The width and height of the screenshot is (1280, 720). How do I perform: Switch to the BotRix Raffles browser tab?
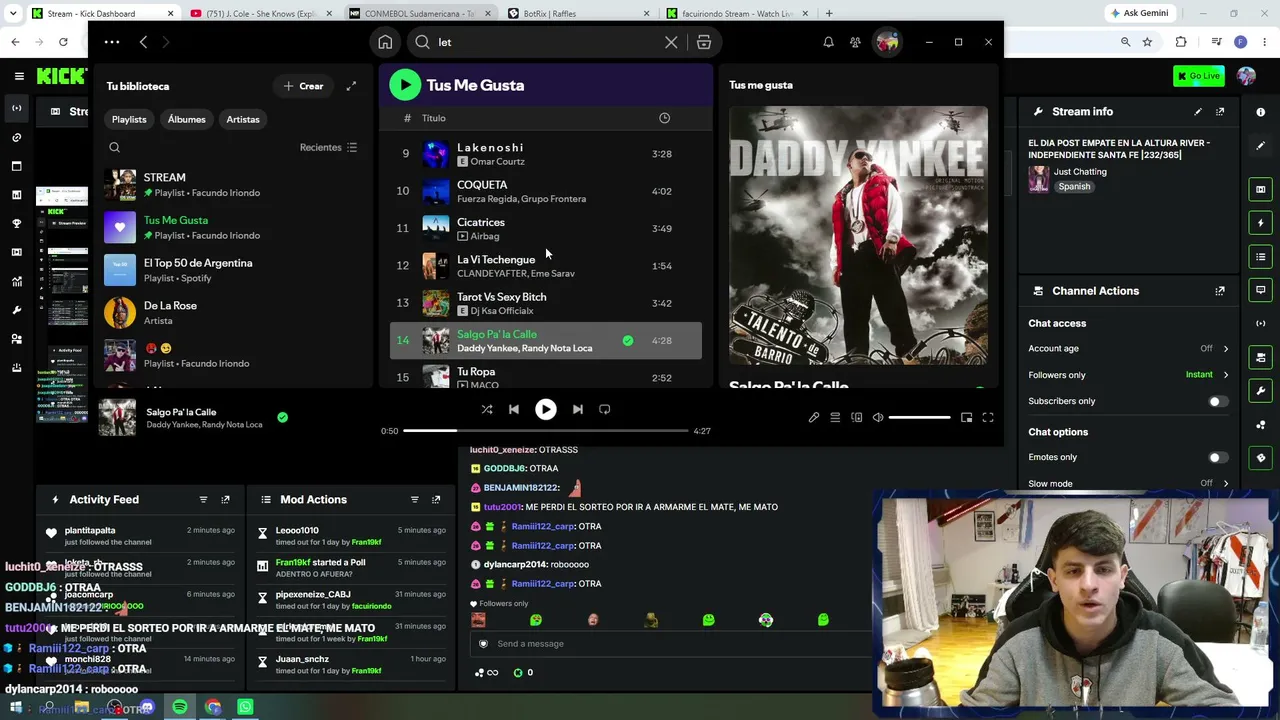pyautogui.click(x=577, y=14)
